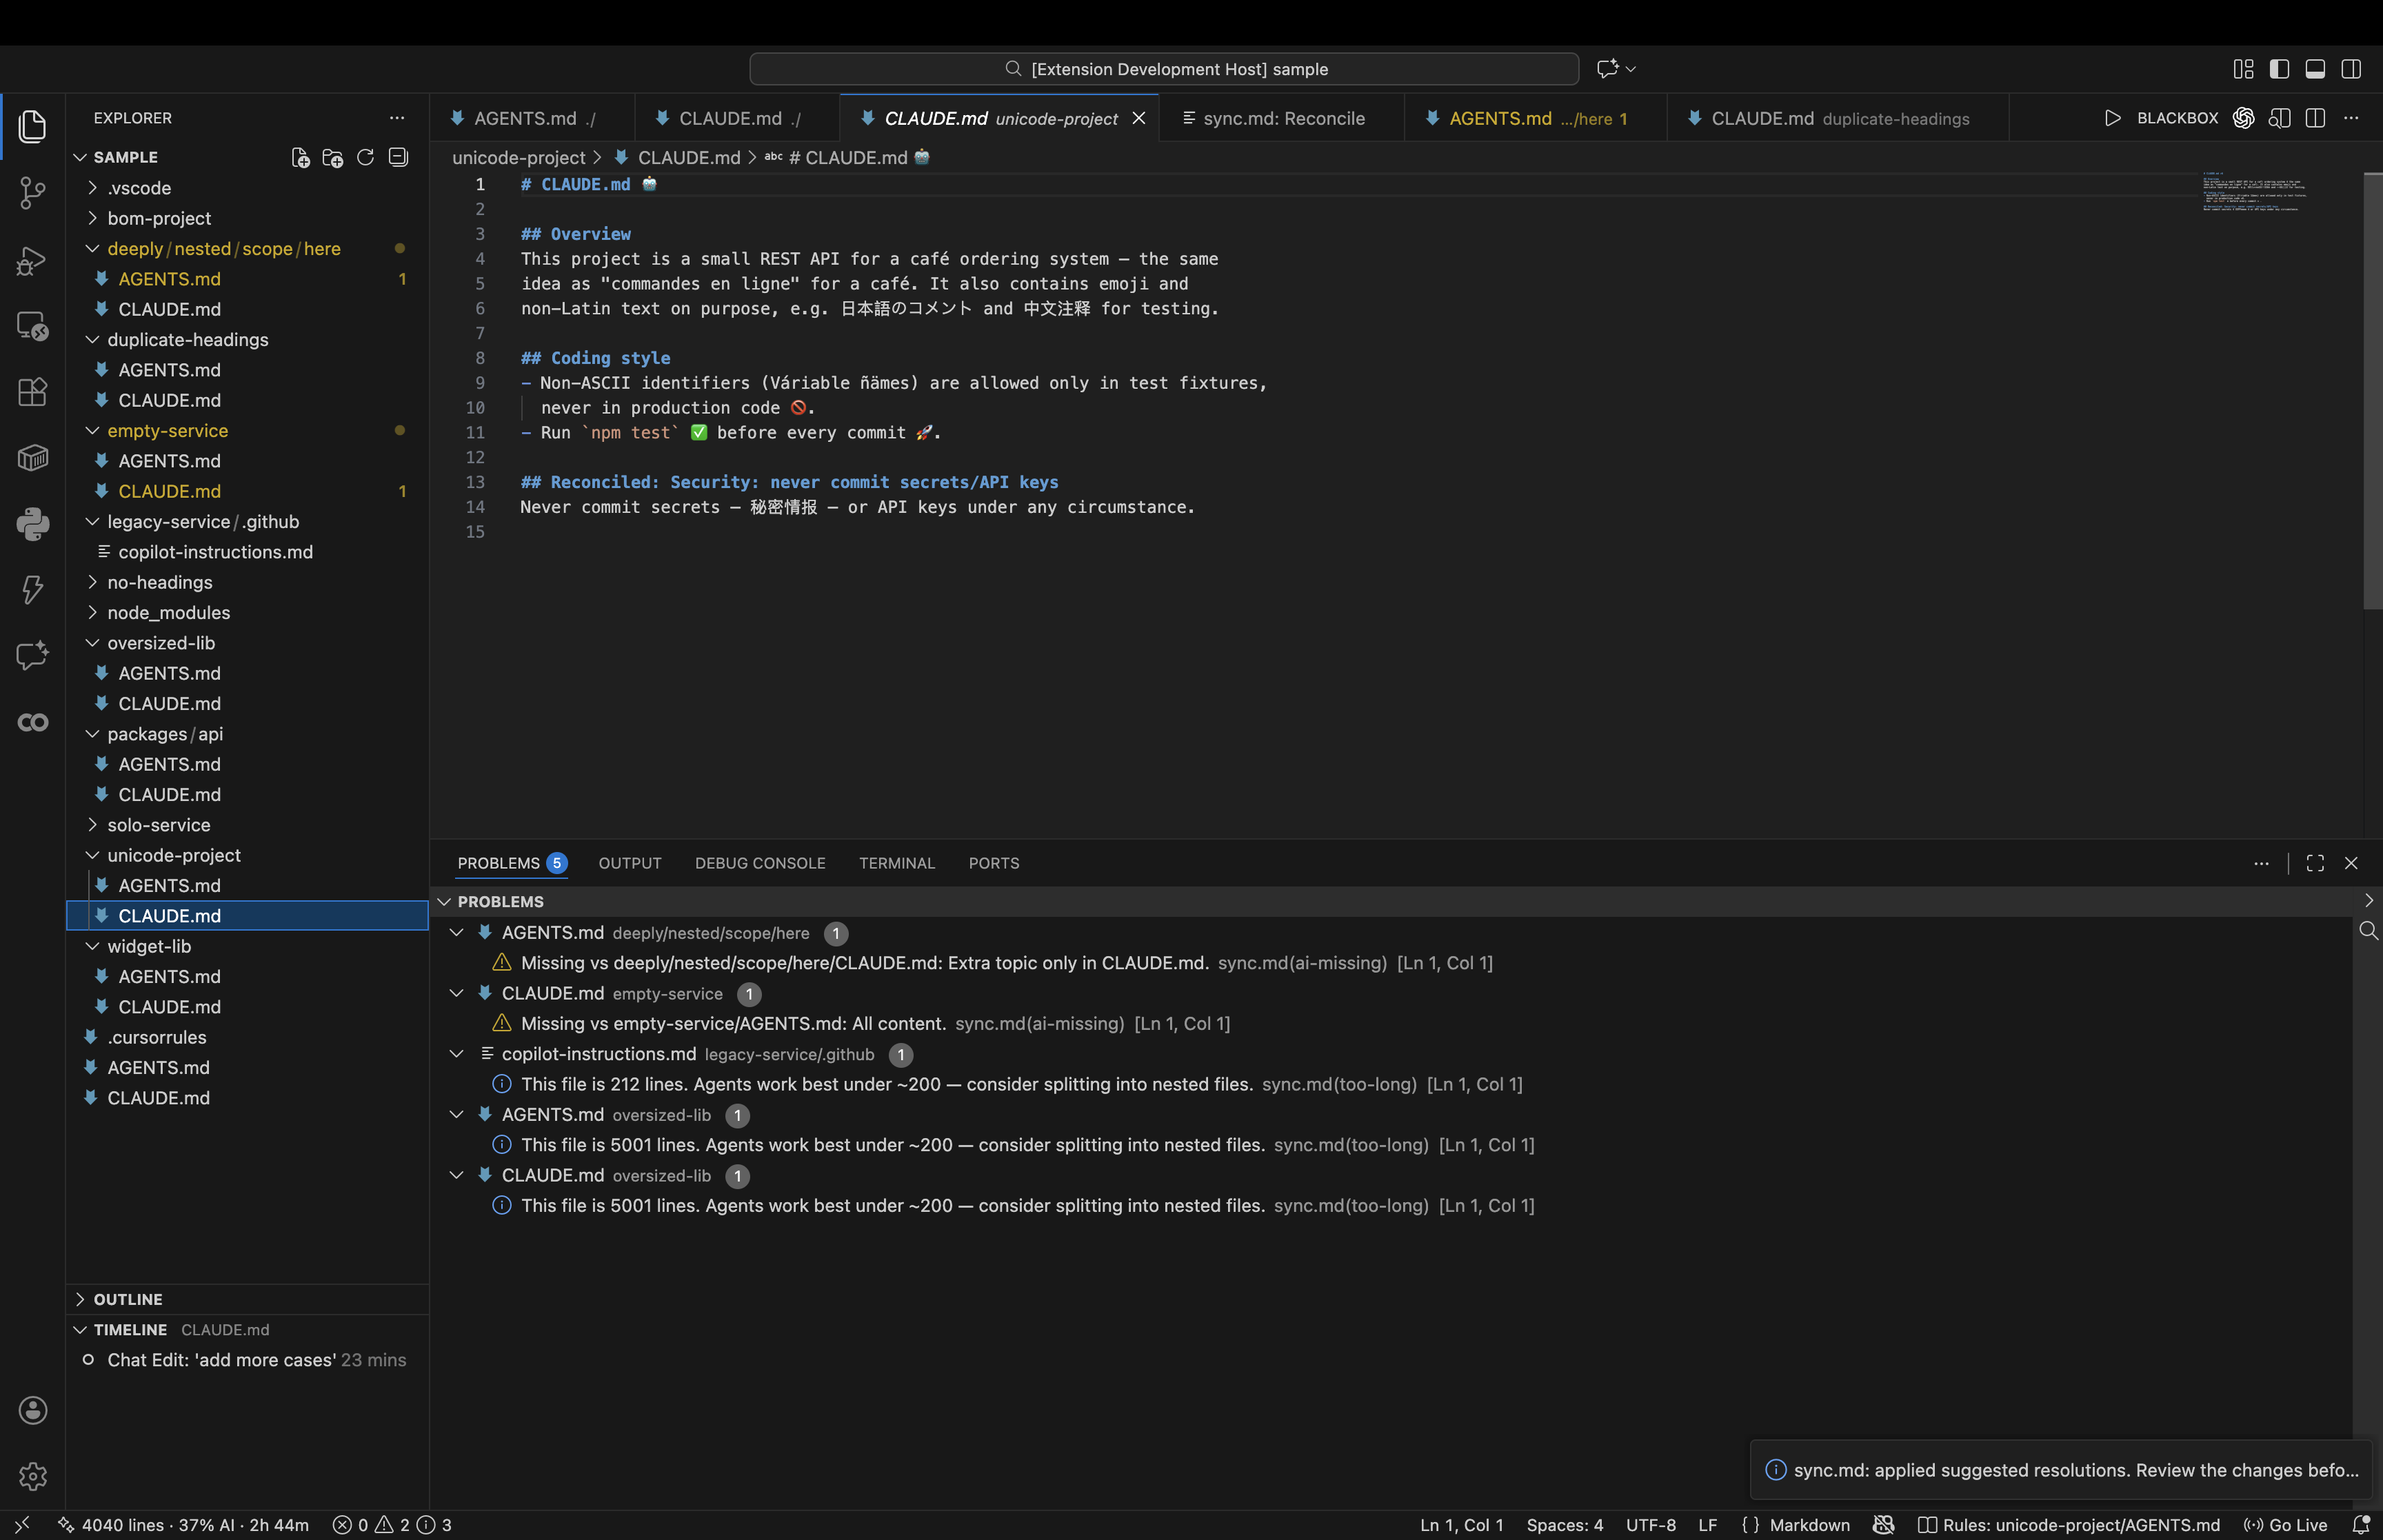Open the PORTS panel tab
This screenshot has width=2383, height=1540.
(993, 863)
